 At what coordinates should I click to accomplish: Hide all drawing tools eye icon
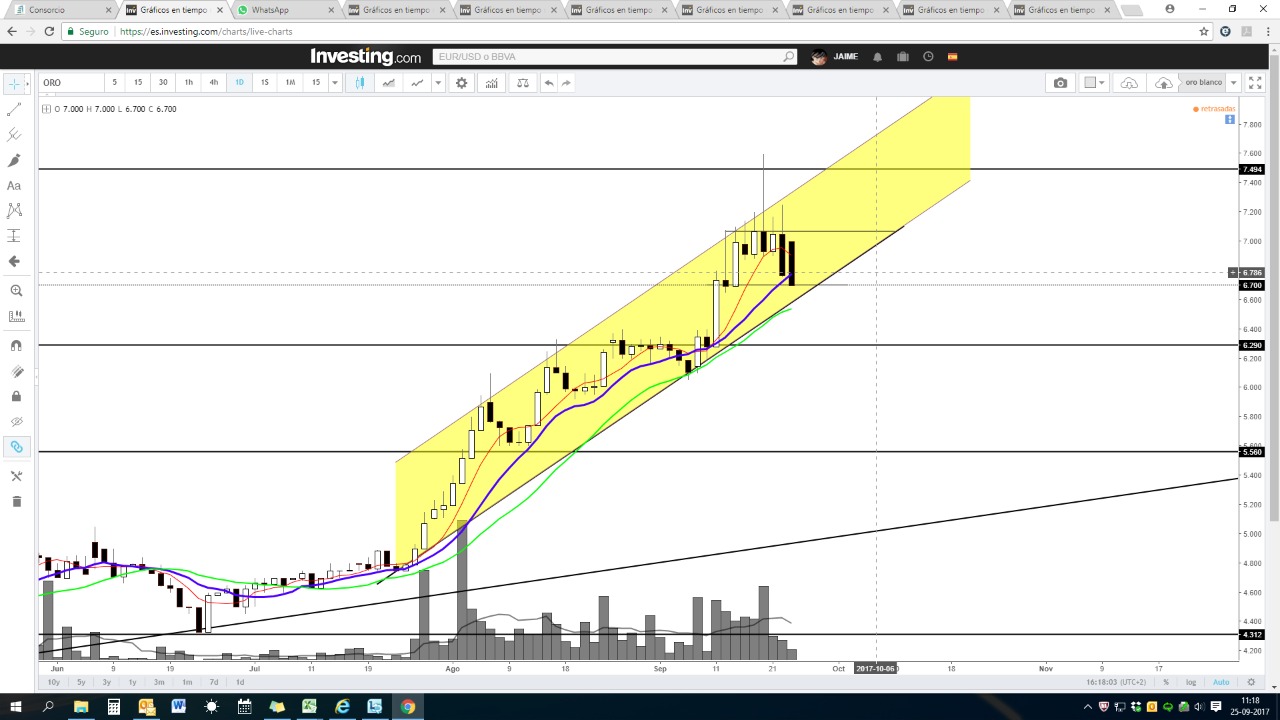click(x=15, y=421)
